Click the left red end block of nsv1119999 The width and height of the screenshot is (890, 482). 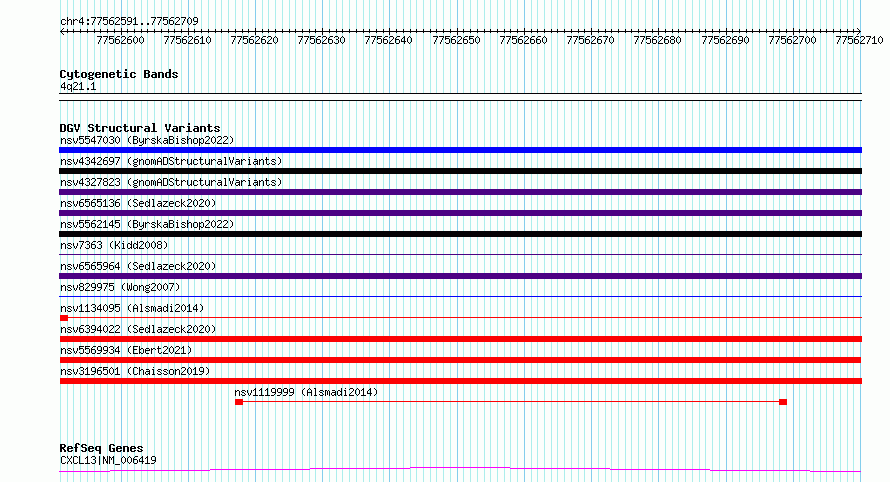point(239,402)
